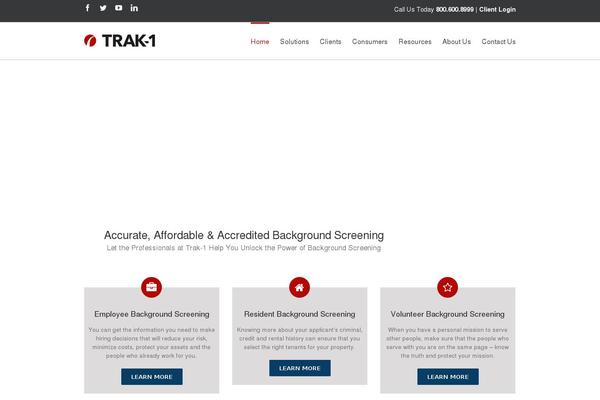The height and width of the screenshot is (400, 600).
Task: Open the Twitter social icon
Action: pos(103,8)
